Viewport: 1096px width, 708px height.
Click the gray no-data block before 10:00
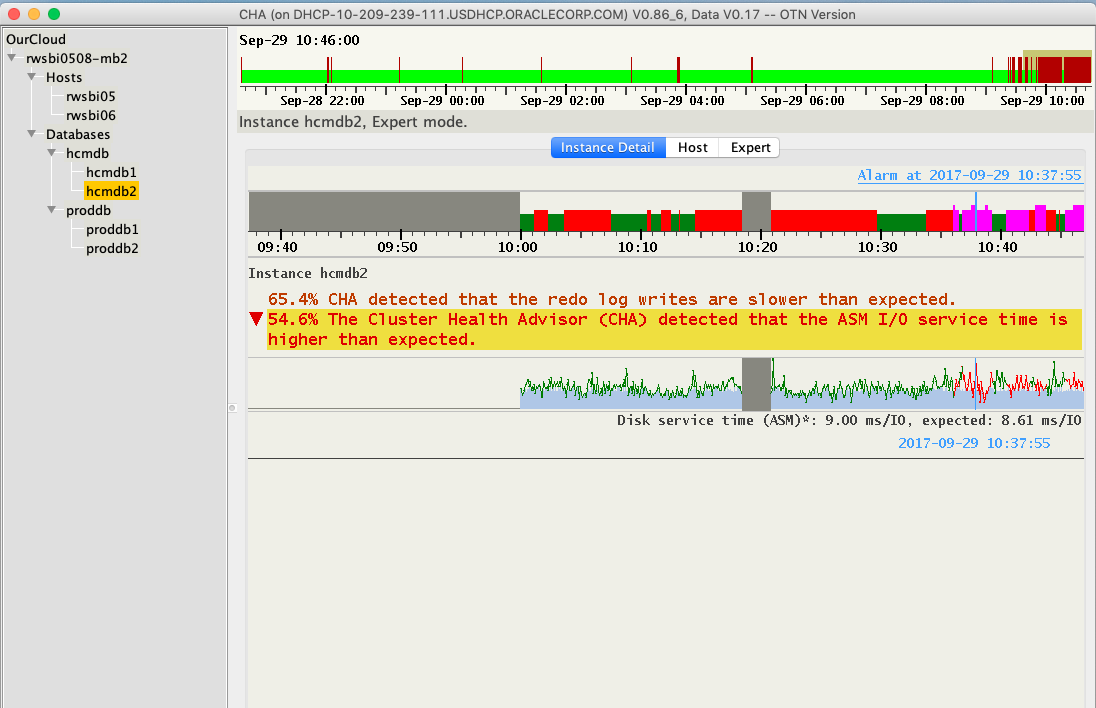click(x=384, y=211)
